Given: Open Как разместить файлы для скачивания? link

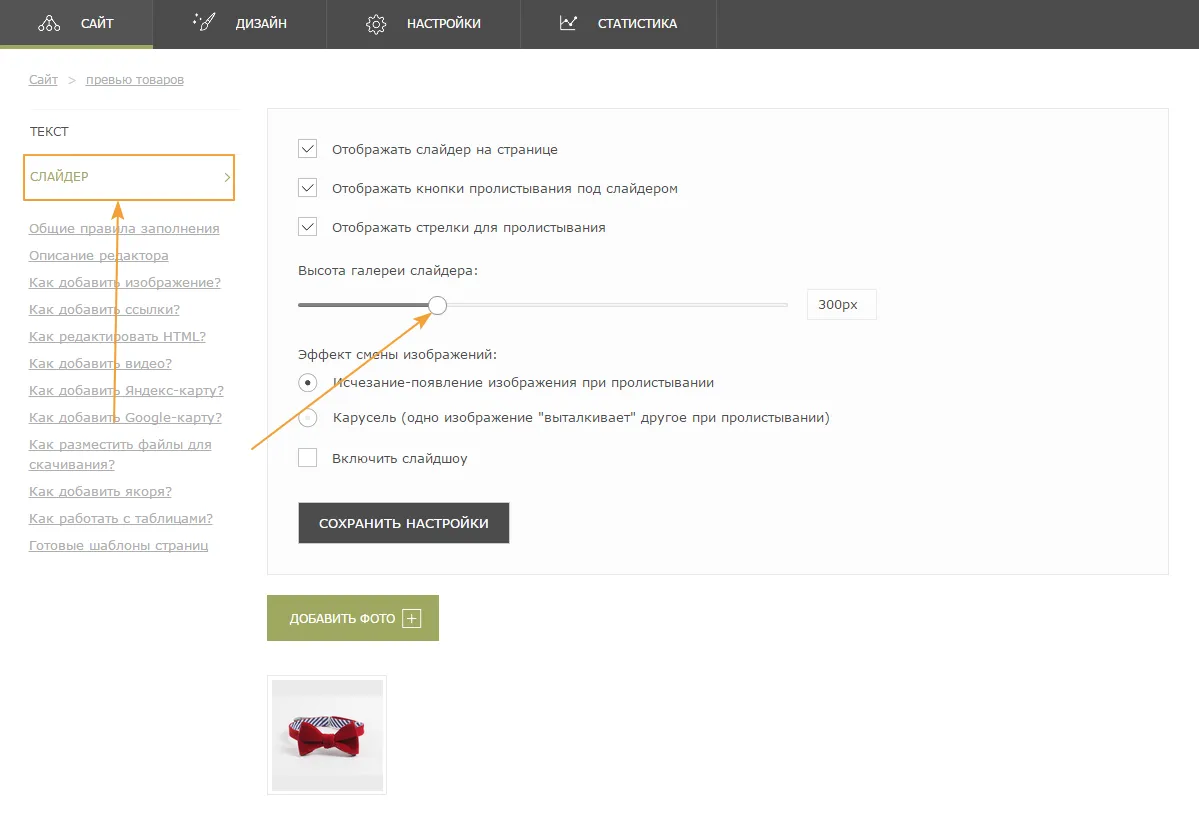Looking at the screenshot, I should tap(120, 454).
